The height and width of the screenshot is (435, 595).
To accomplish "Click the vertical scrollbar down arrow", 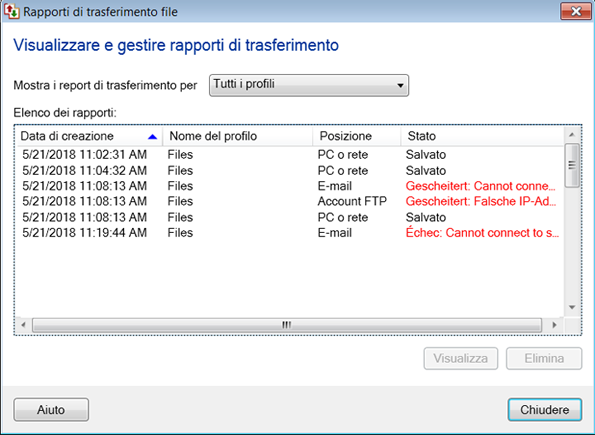I will click(x=572, y=307).
